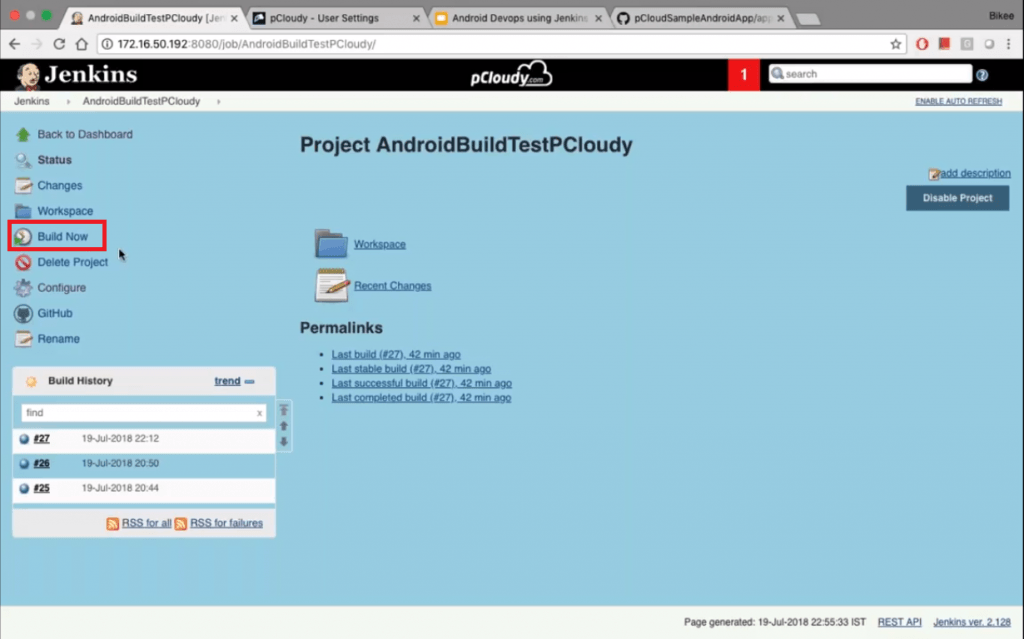
Task: Select the Delete Project icon
Action: coord(22,261)
